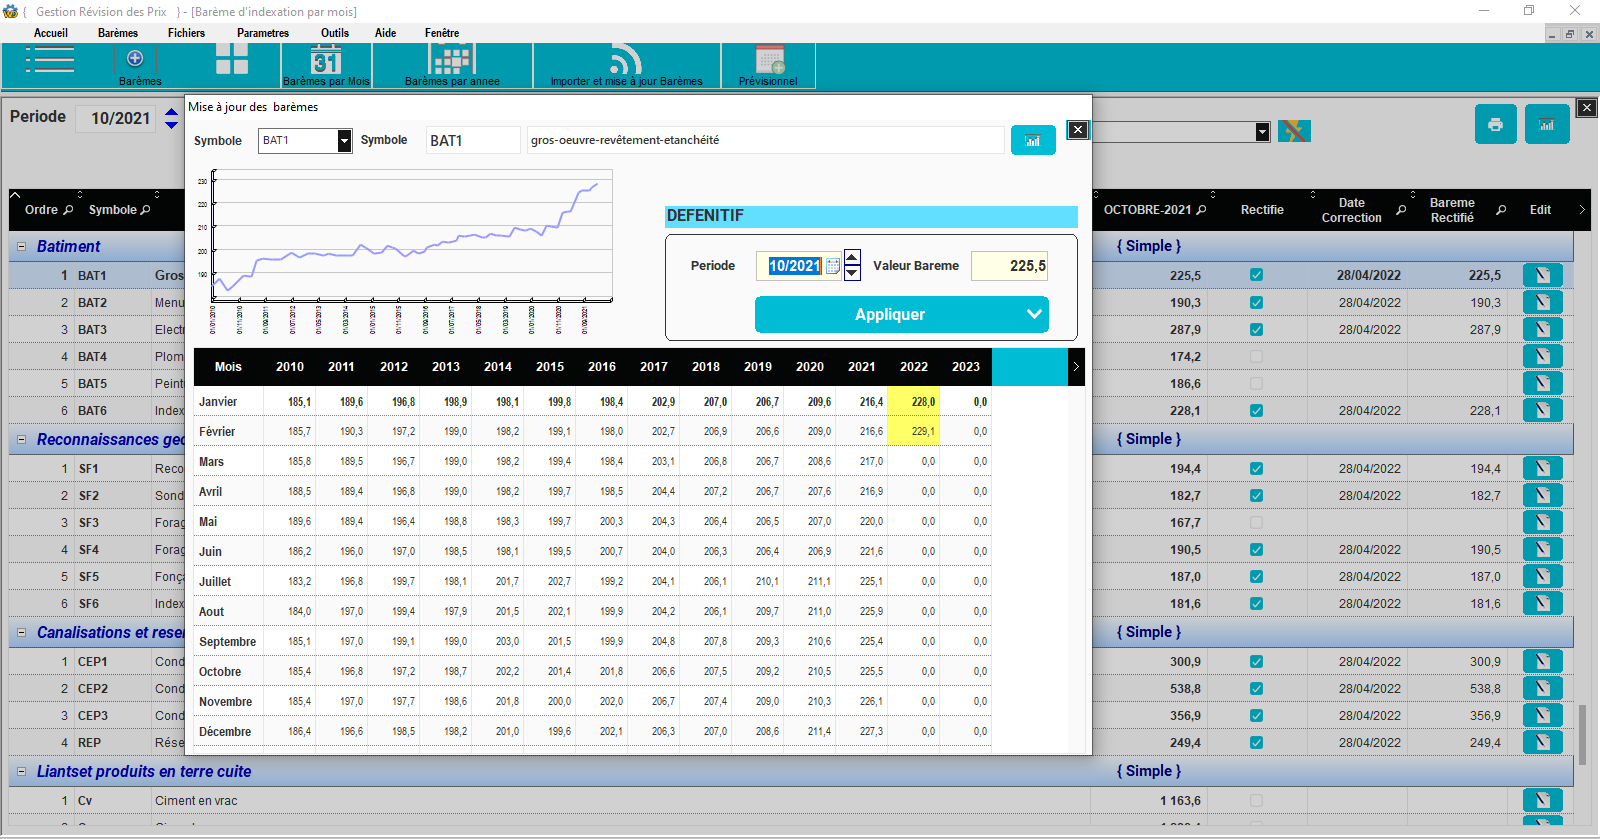Viewport: 1600px width, 839px height.
Task: Open the Prévisionnel toolbar icon
Action: point(769,62)
